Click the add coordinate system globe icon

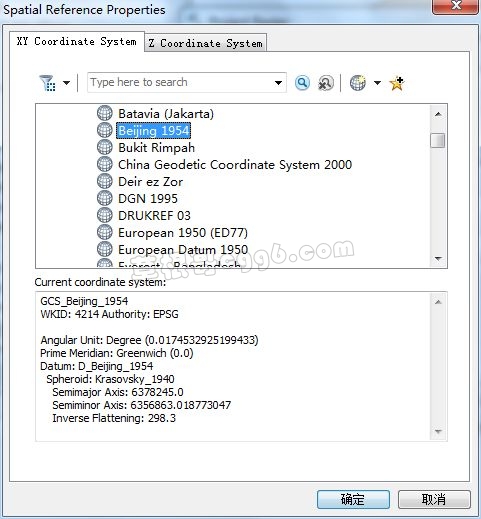[x=358, y=83]
